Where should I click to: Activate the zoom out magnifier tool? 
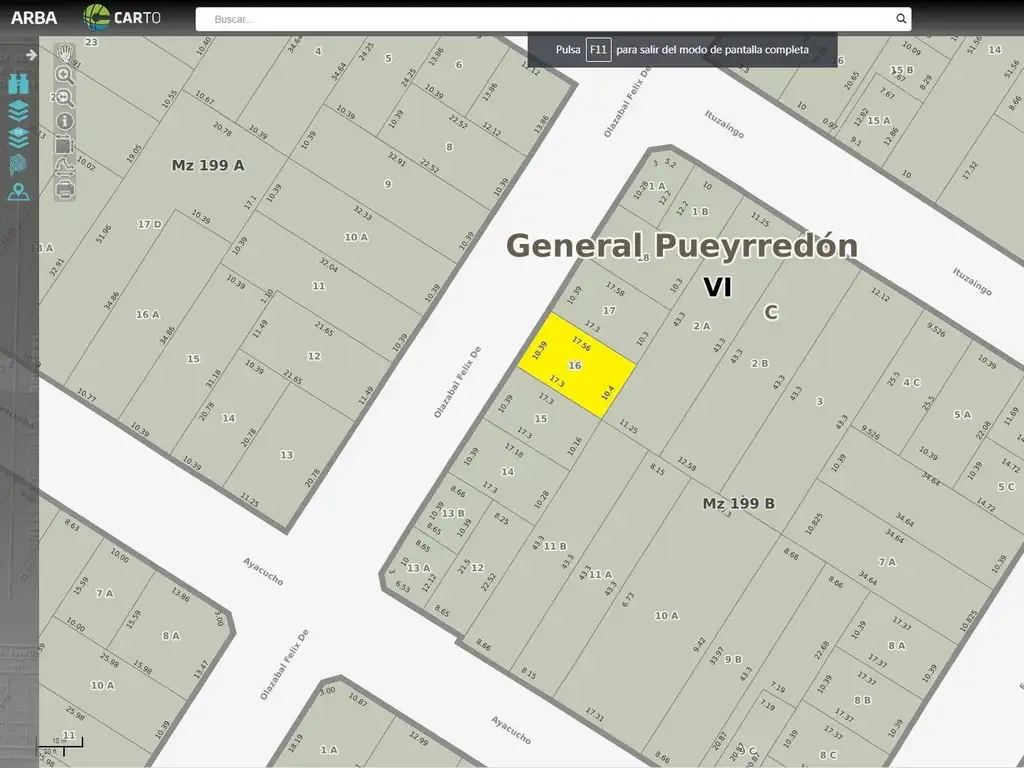tap(65, 98)
